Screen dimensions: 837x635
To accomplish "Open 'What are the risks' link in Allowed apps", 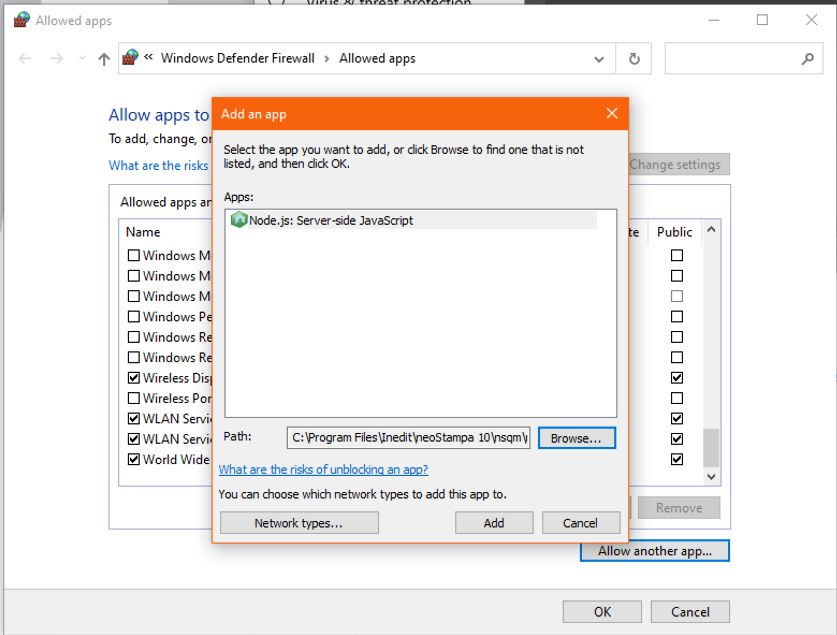I will [x=159, y=165].
